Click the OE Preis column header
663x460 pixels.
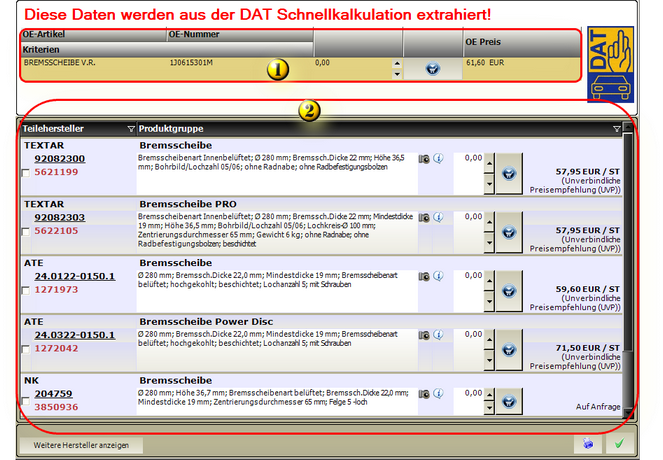click(522, 42)
